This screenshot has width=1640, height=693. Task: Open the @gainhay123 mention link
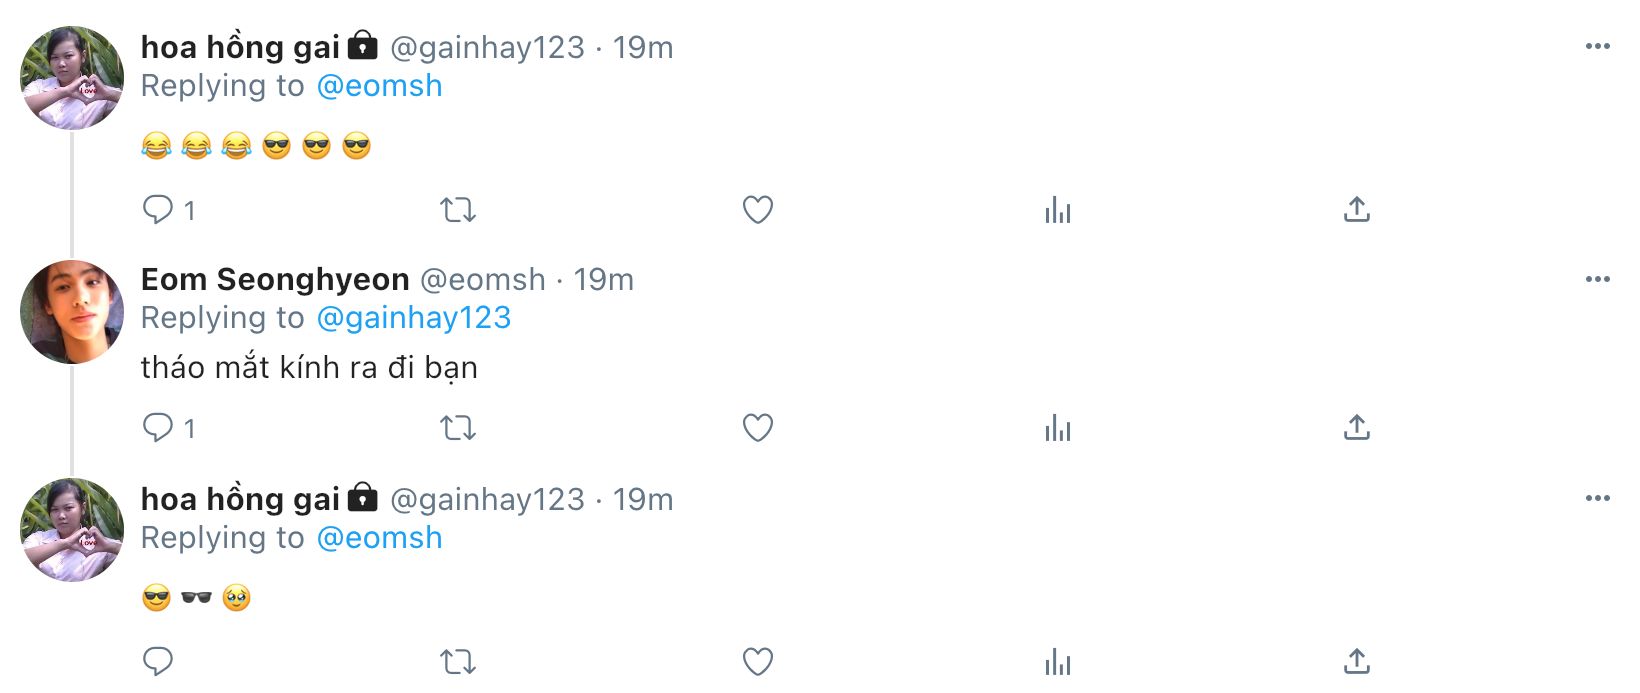pos(413,318)
